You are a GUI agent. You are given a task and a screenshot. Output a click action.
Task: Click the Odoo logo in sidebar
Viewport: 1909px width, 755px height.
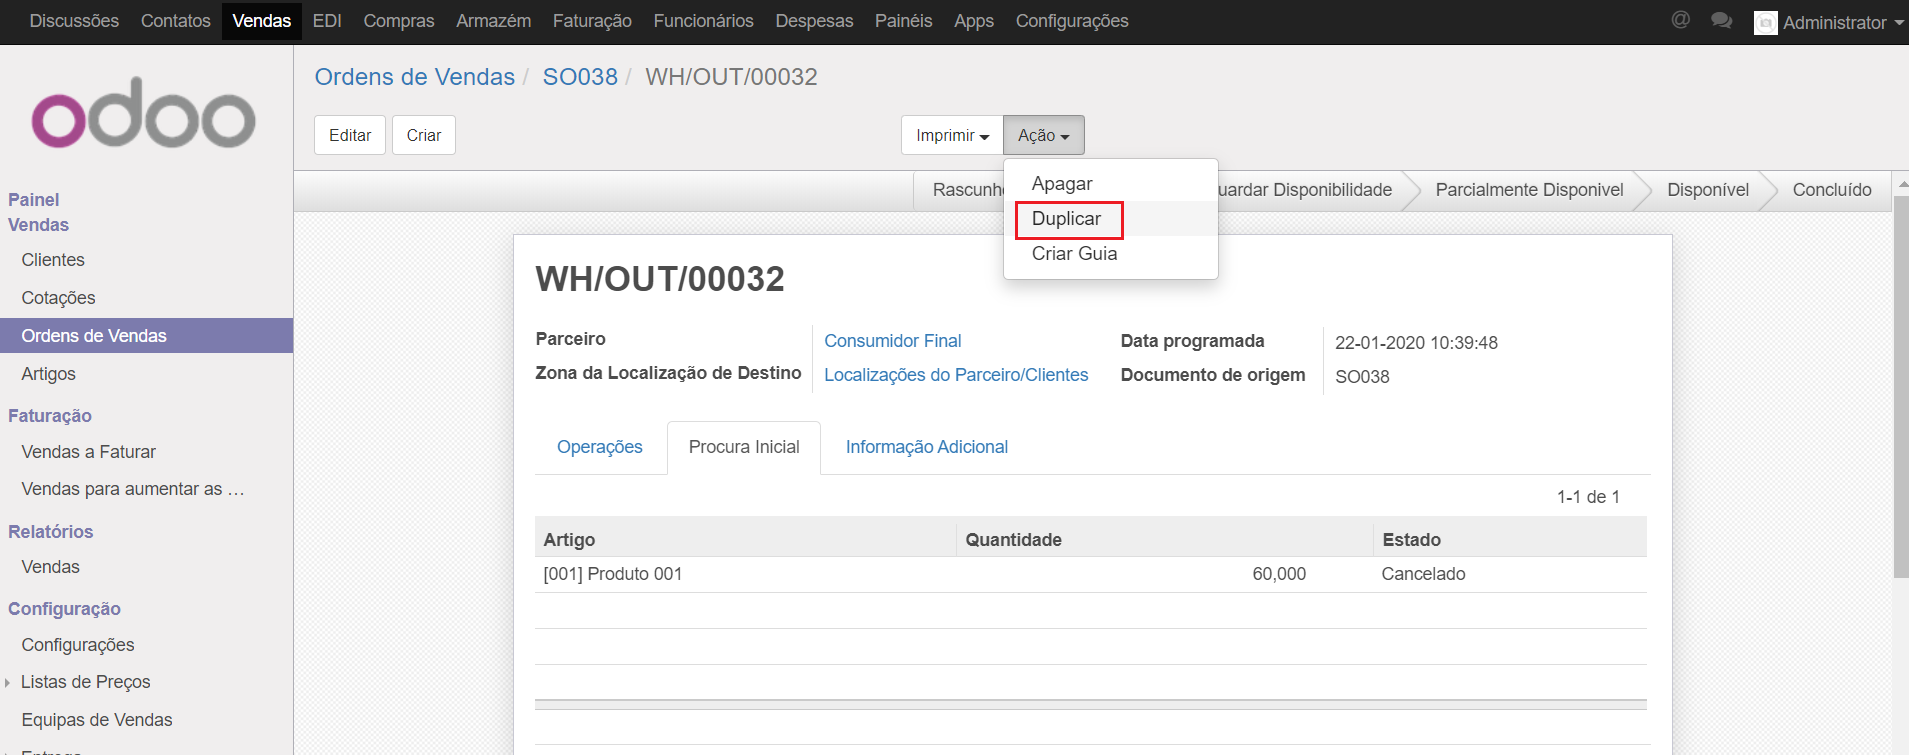coord(144,113)
